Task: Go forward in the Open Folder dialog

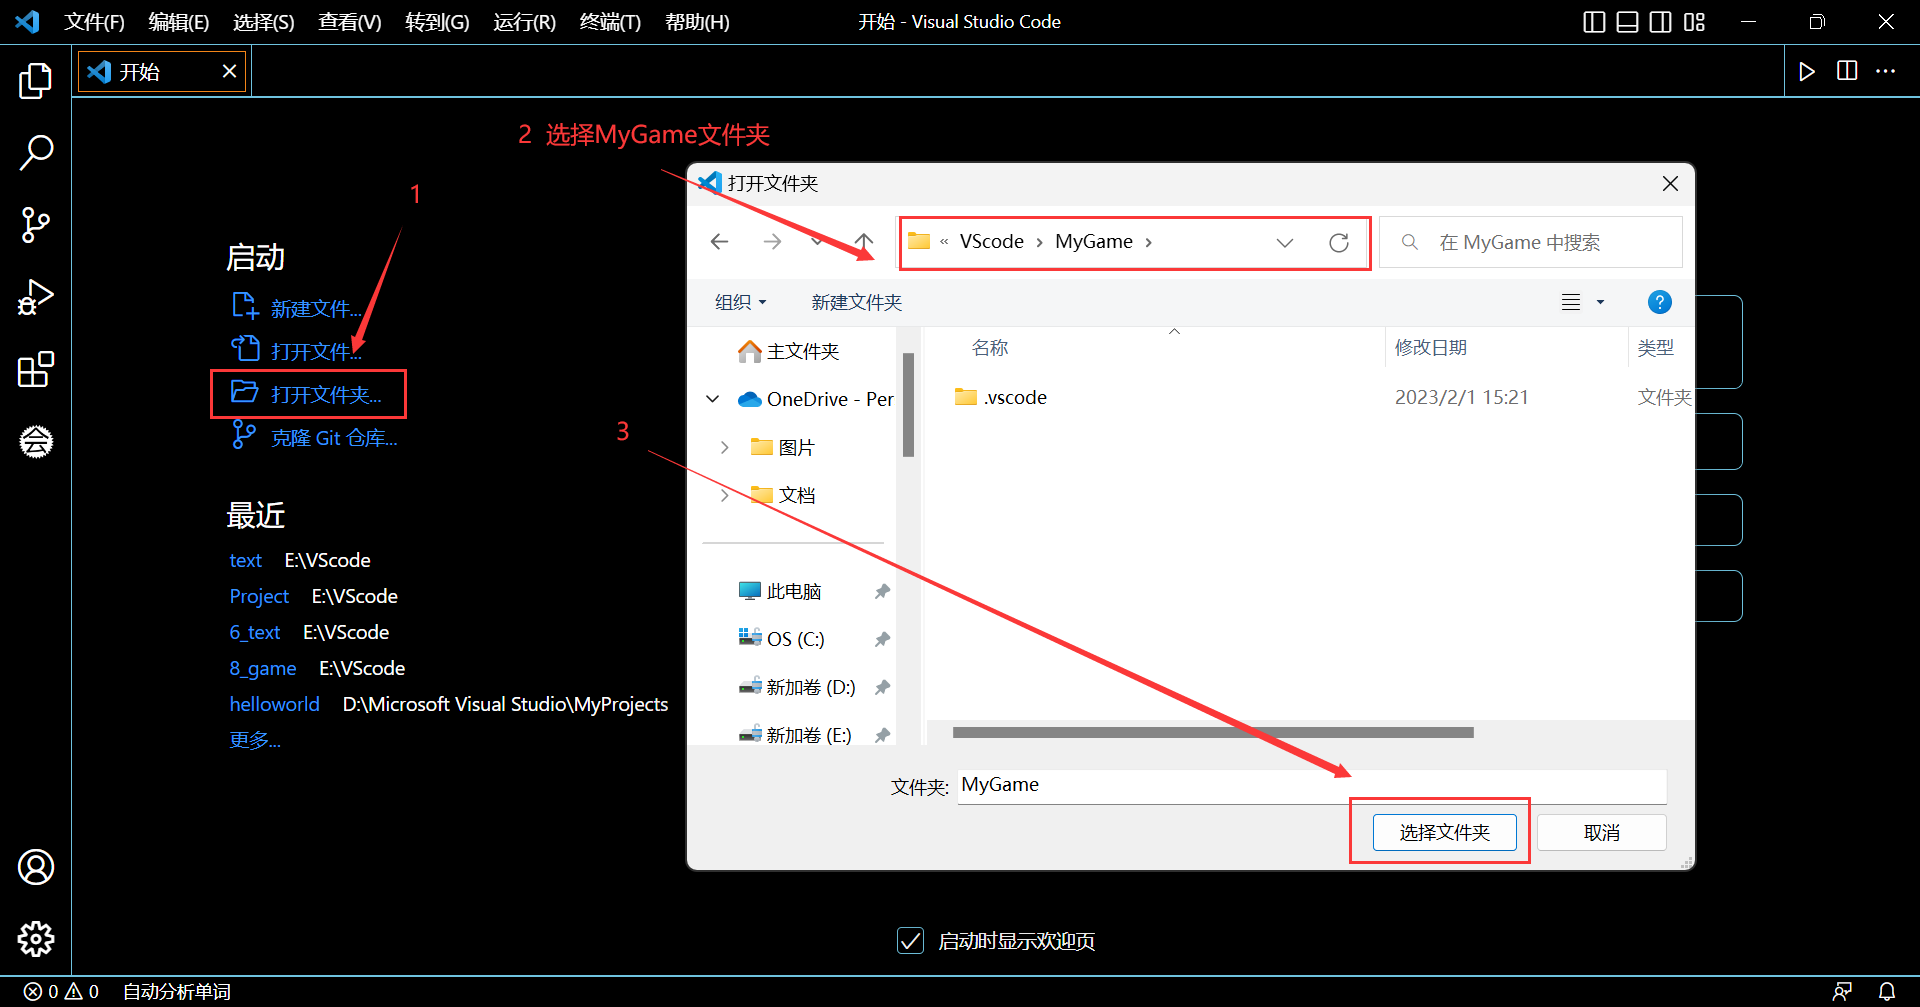Action: coord(772,242)
